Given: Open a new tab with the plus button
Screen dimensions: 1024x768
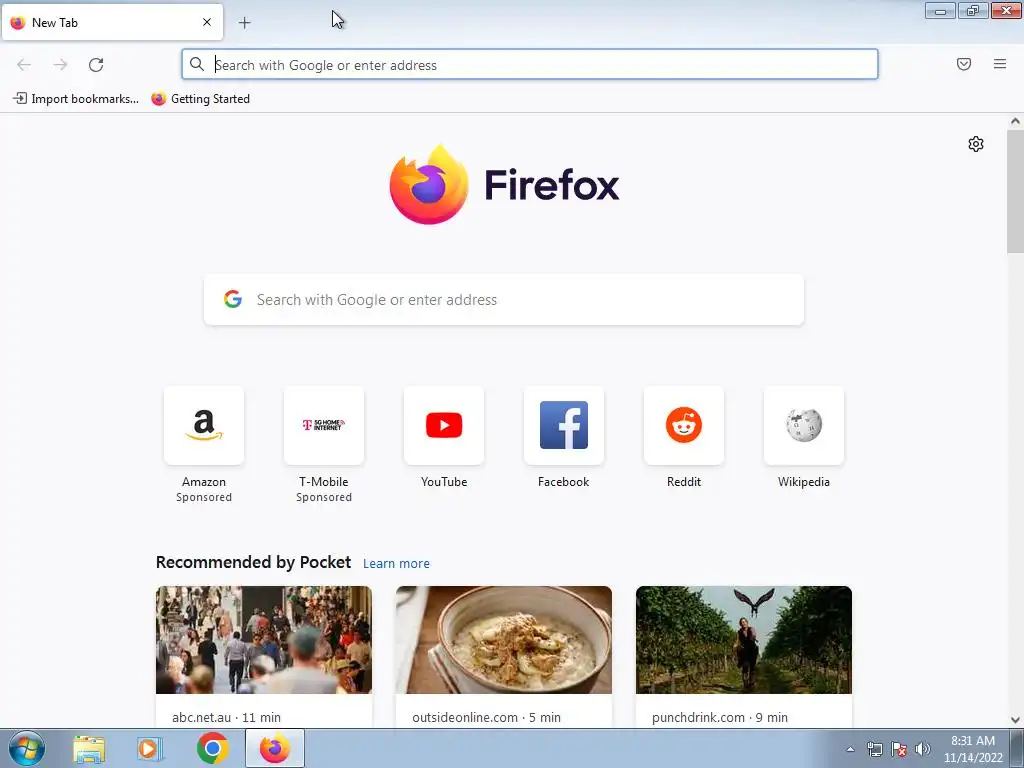Looking at the screenshot, I should click(x=244, y=23).
